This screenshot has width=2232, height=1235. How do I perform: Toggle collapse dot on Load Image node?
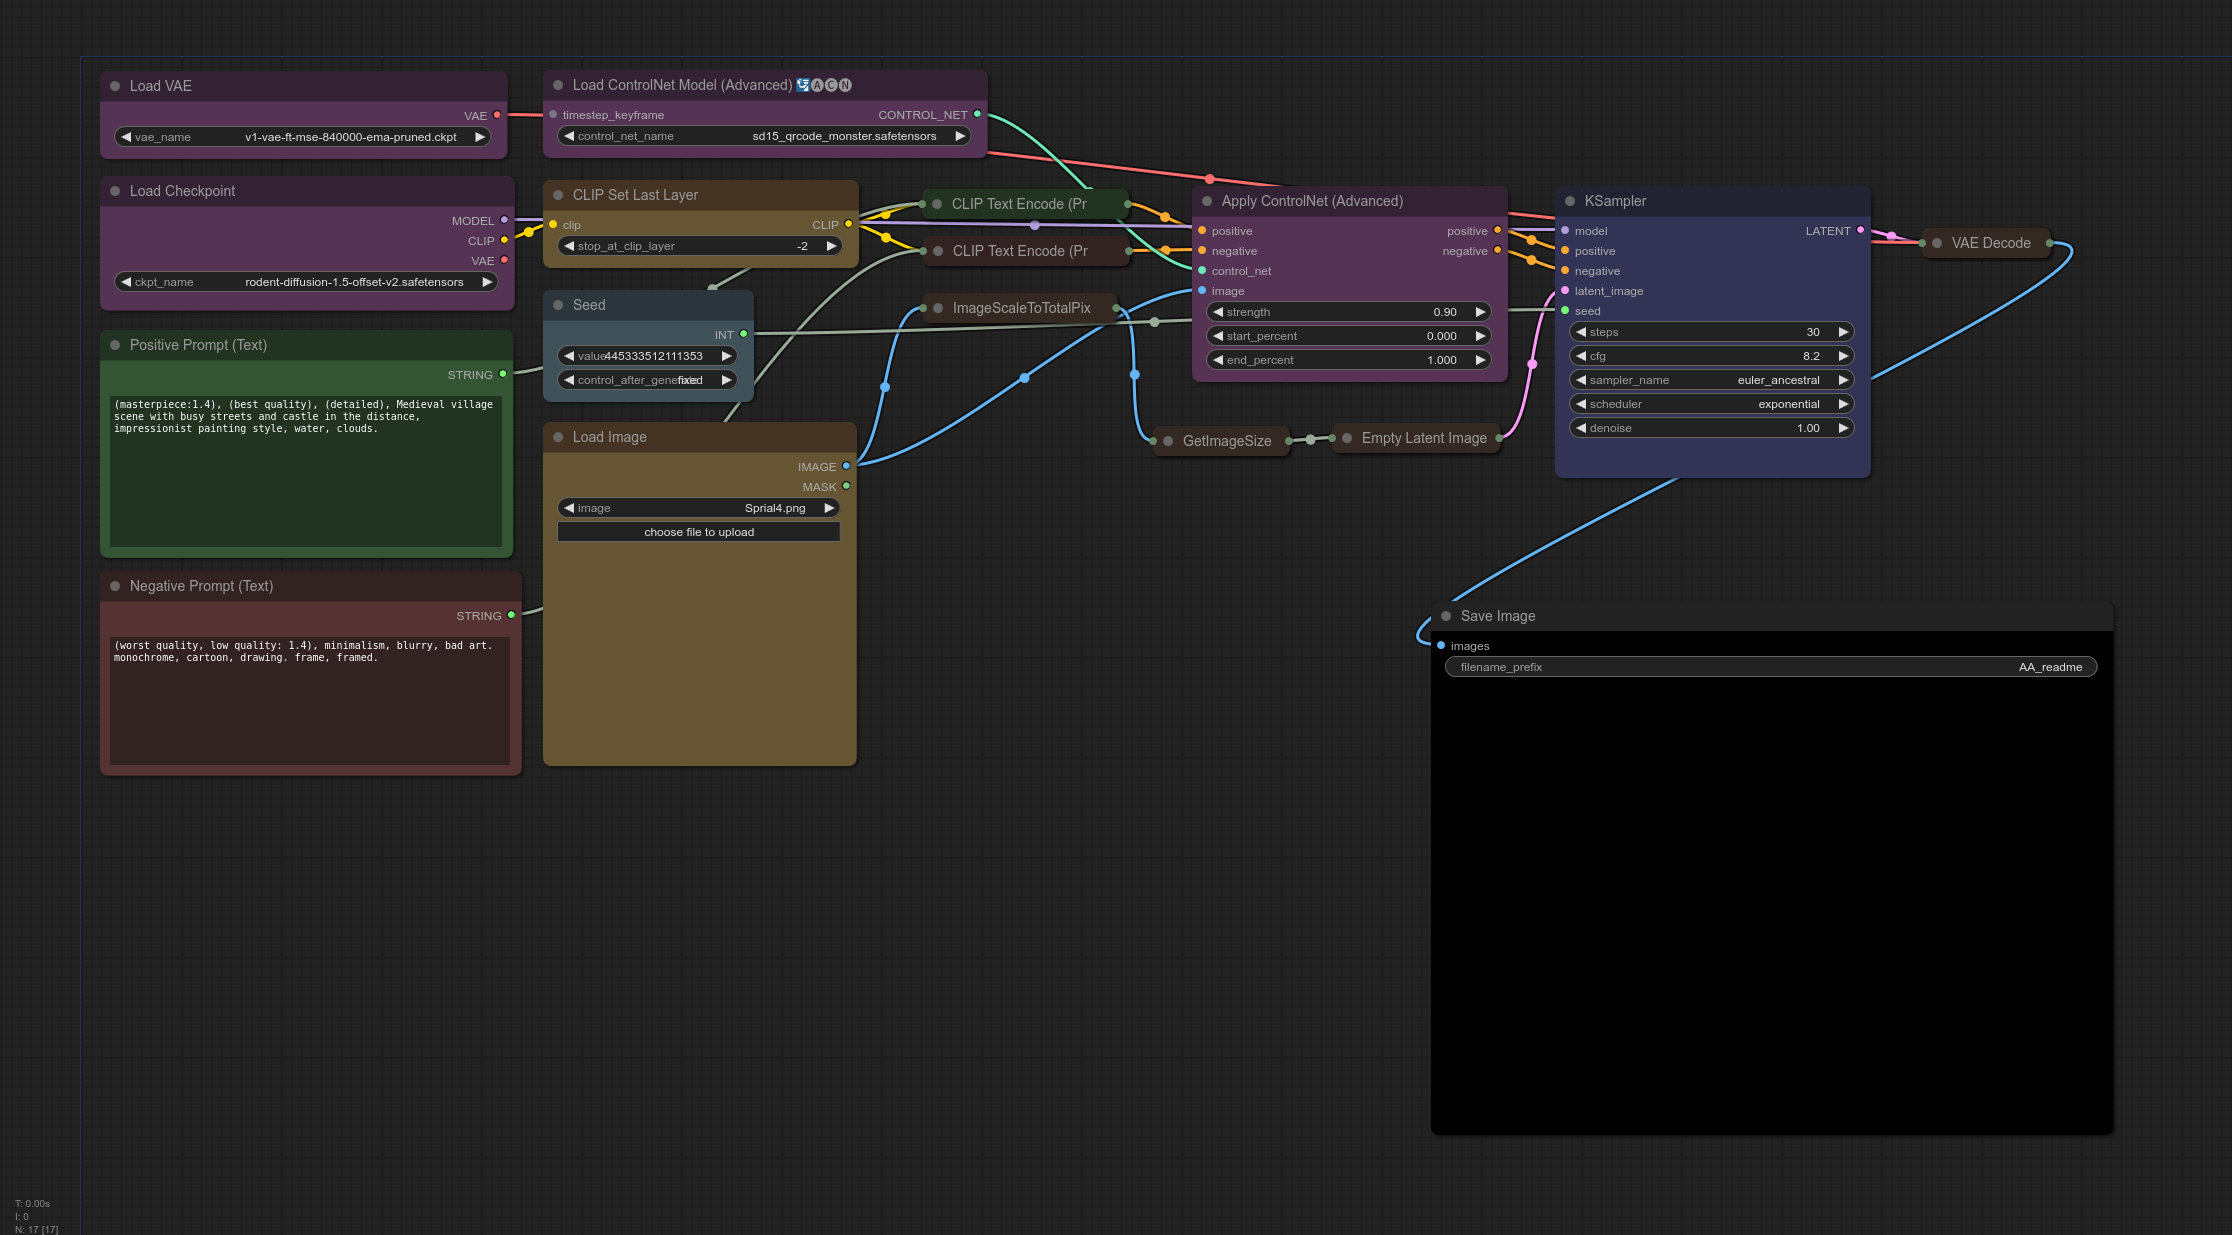point(558,437)
